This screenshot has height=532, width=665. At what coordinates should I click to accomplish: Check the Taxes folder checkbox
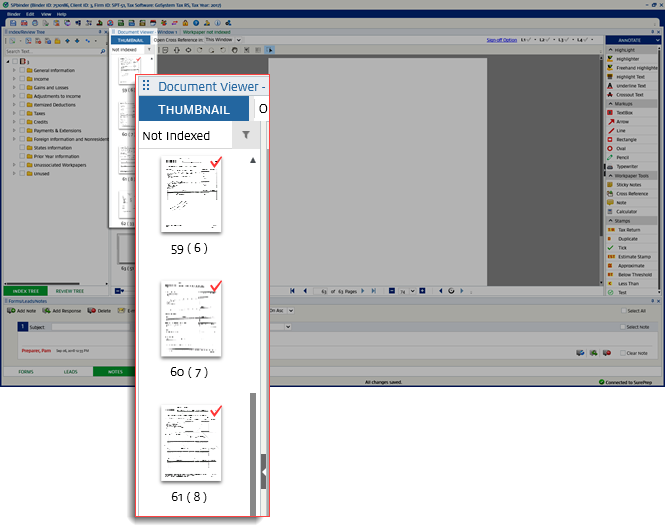pyautogui.click(x=22, y=113)
